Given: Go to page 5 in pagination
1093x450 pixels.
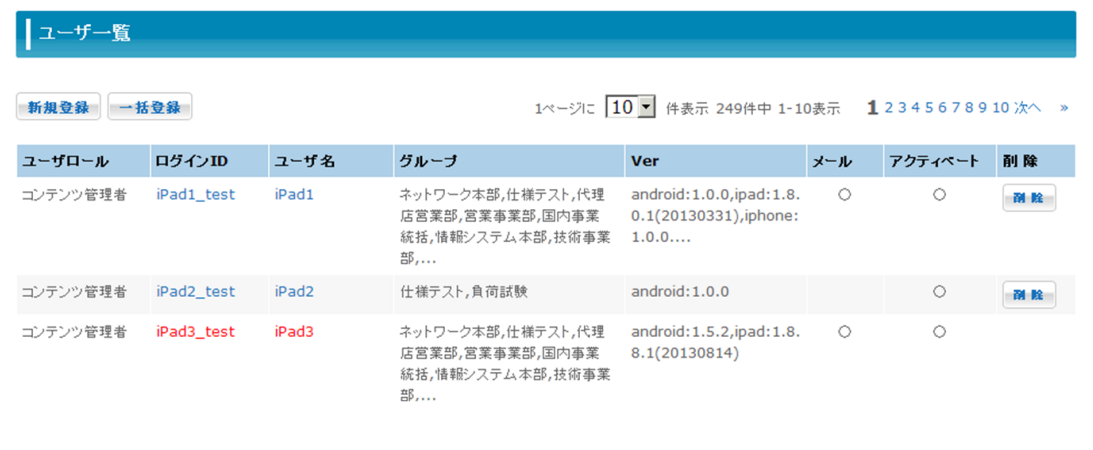Looking at the screenshot, I should [x=929, y=107].
